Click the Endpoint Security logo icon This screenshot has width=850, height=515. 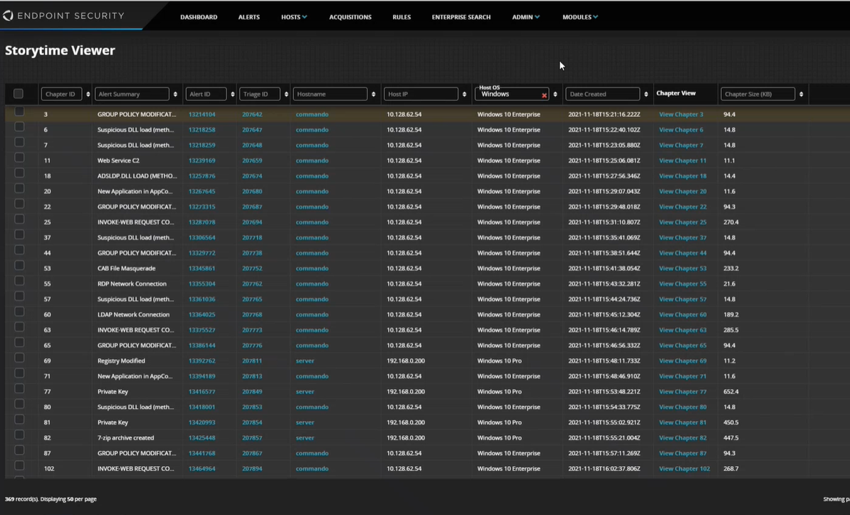point(8,16)
